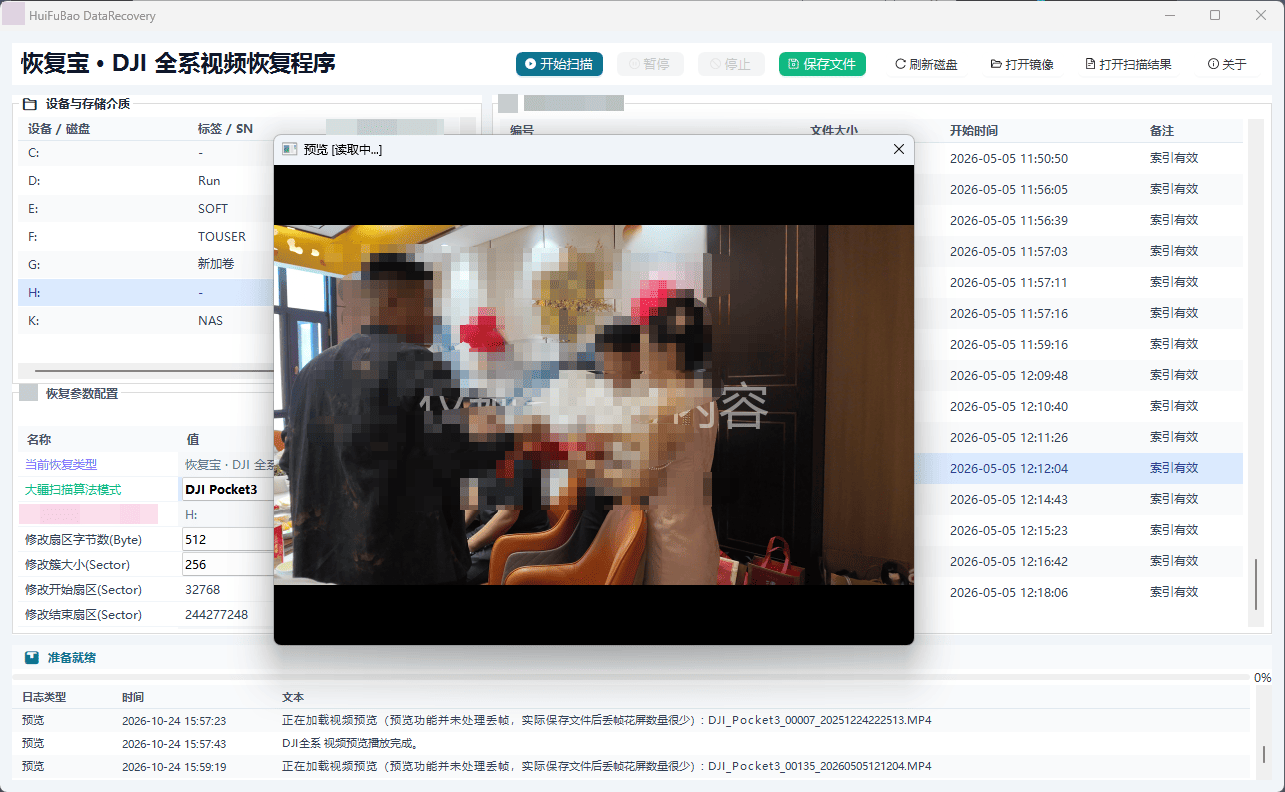Viewport: 1285px width, 792px height.
Task: Click the 保存文件 save button
Action: [x=822, y=64]
